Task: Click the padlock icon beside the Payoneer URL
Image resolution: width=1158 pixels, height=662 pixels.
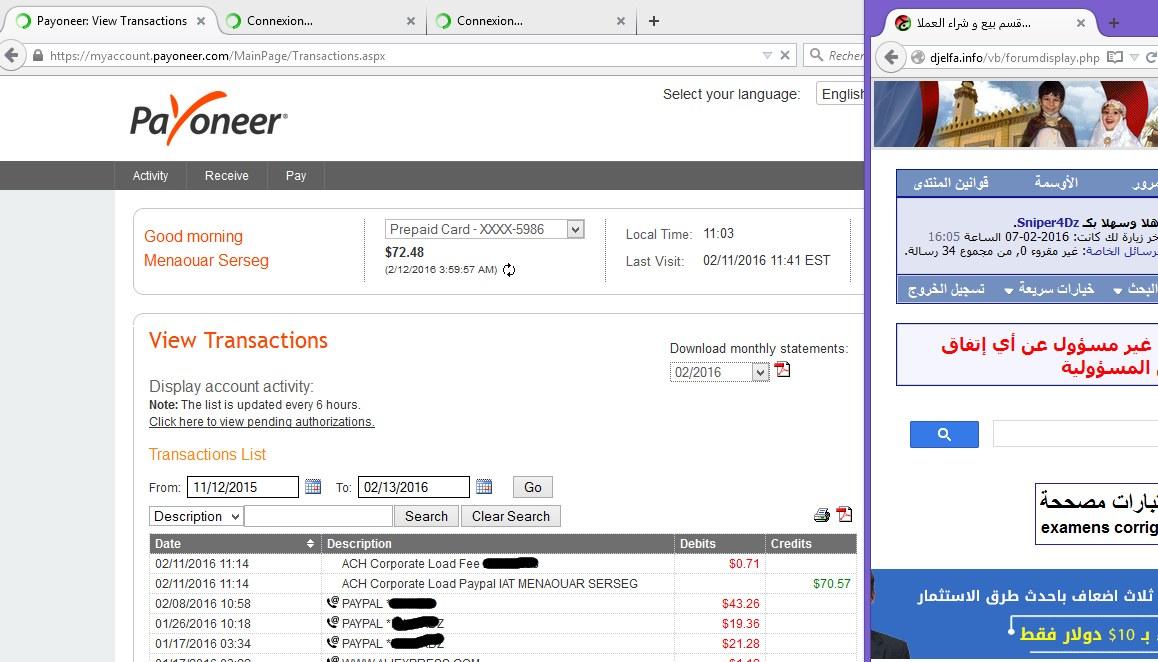Action: tap(38, 55)
